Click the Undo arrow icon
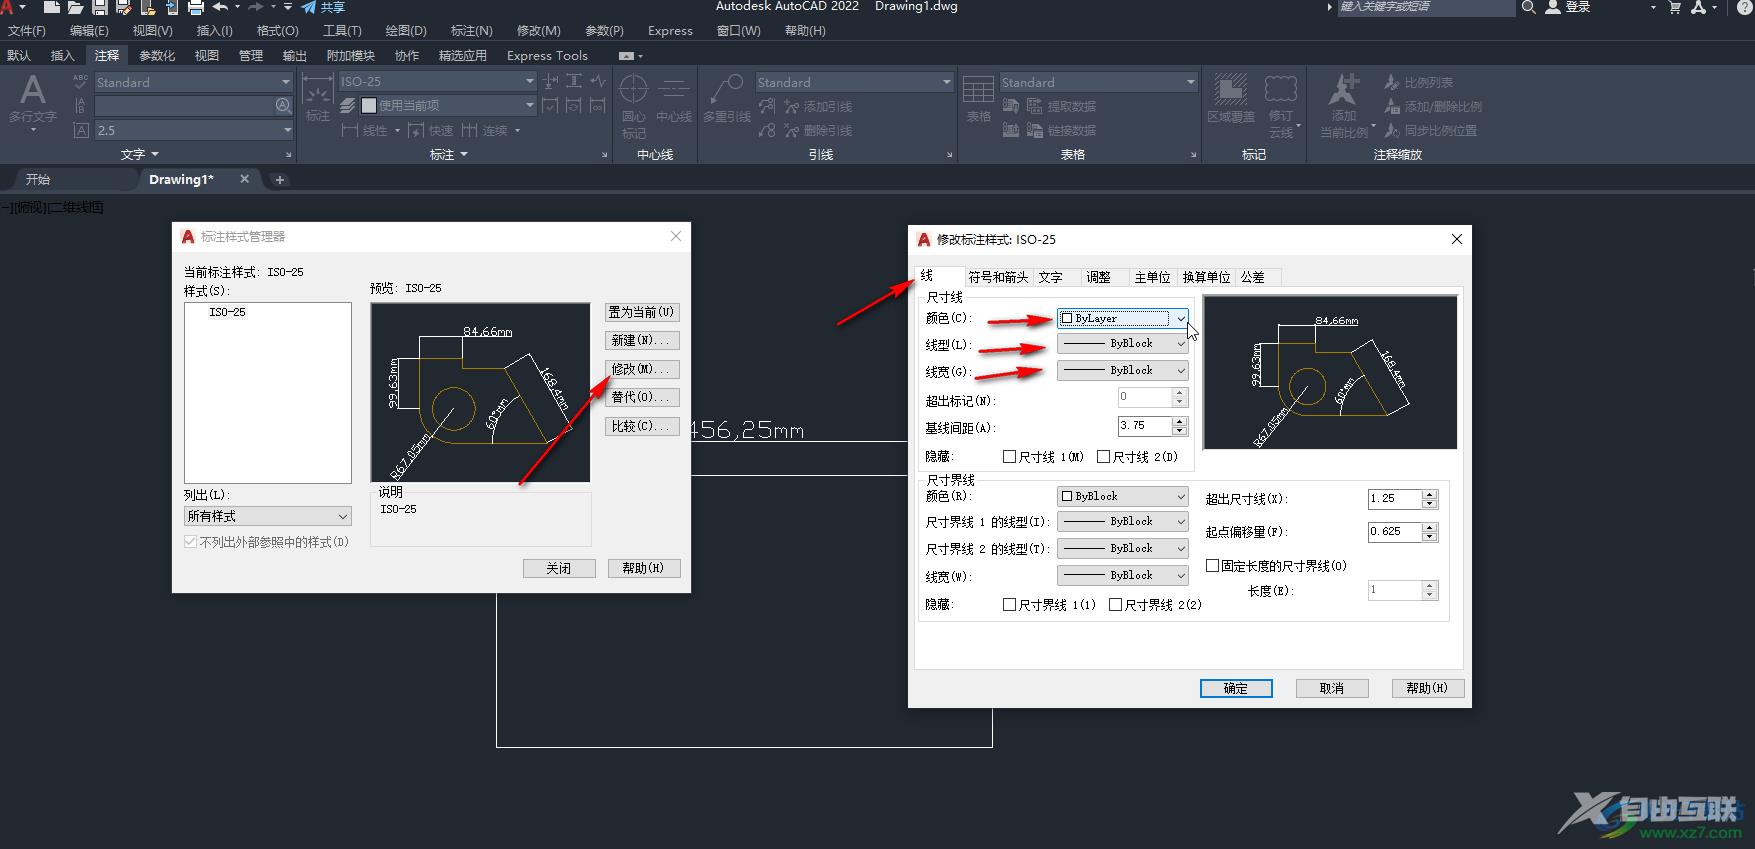 tap(220, 7)
